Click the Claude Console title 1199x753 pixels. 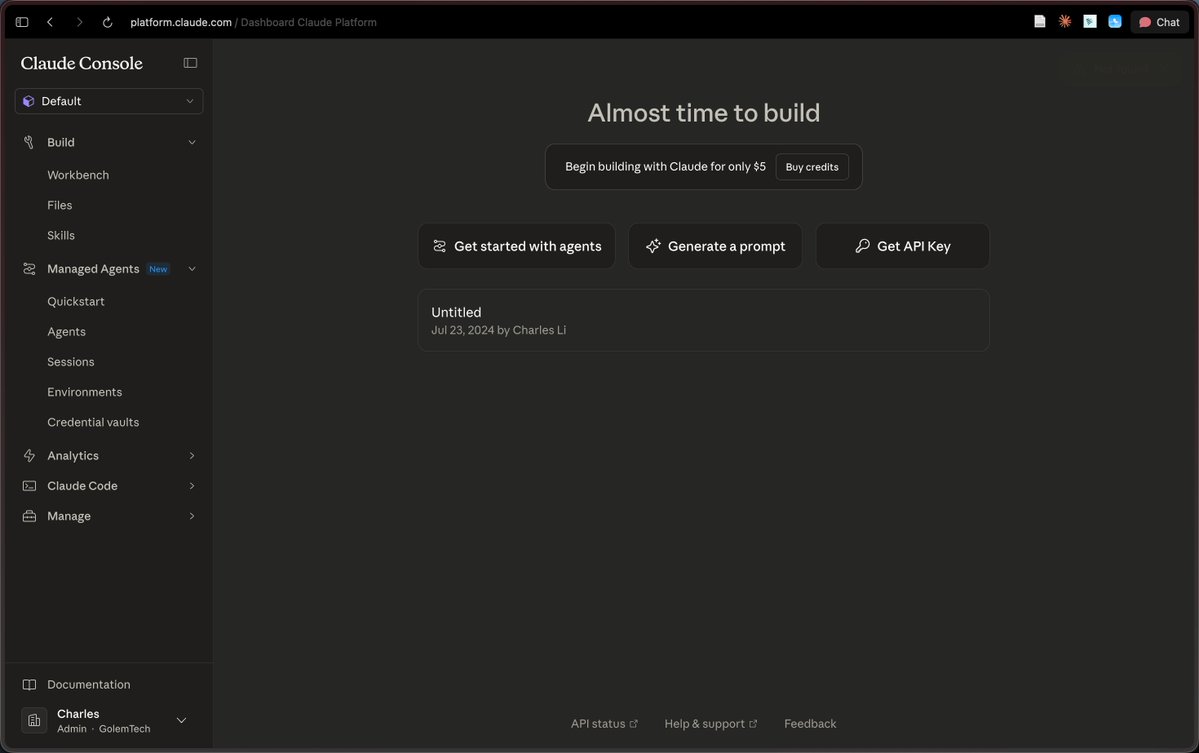click(x=82, y=63)
